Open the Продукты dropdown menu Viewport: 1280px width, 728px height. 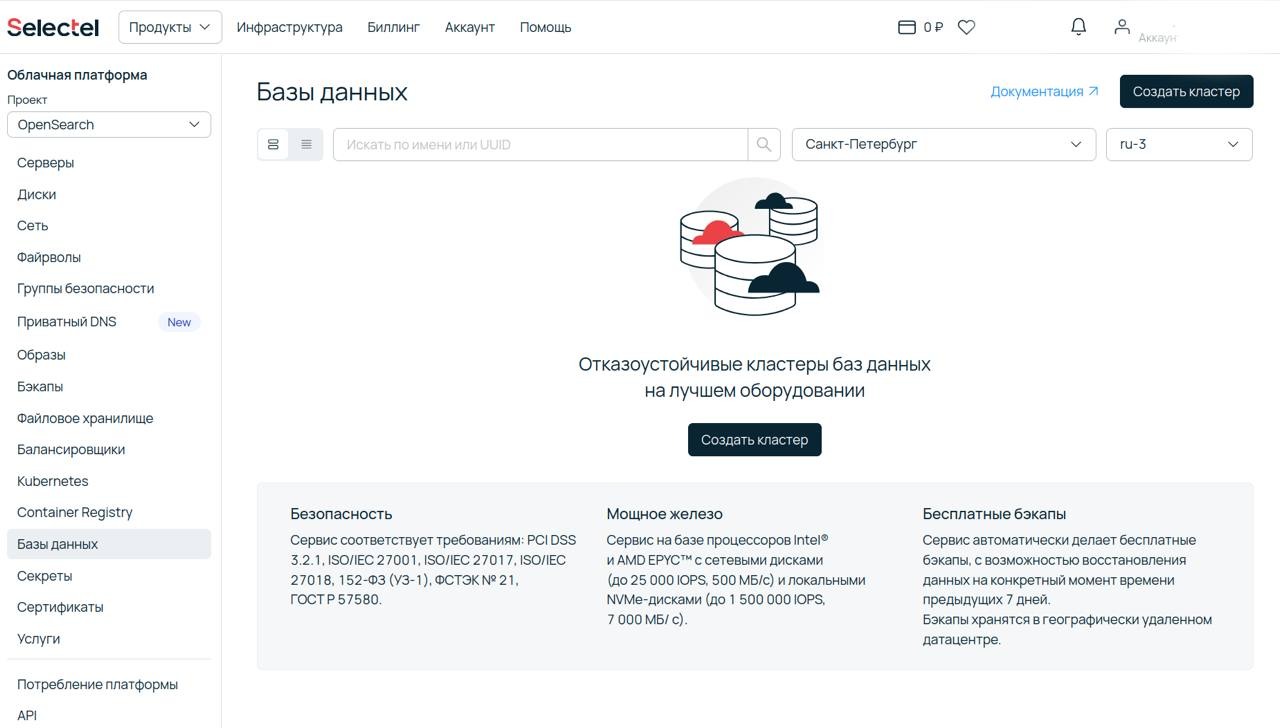pos(169,27)
